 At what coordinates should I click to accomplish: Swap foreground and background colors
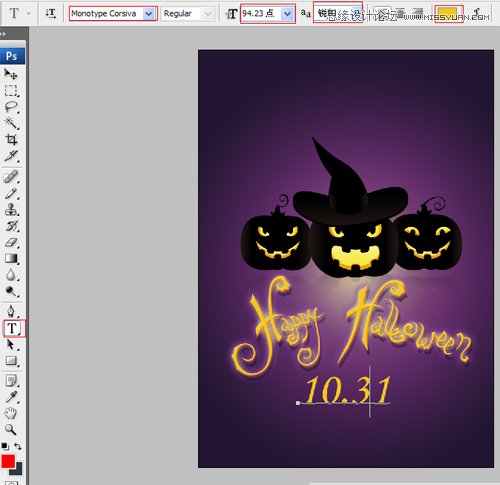(x=18, y=446)
